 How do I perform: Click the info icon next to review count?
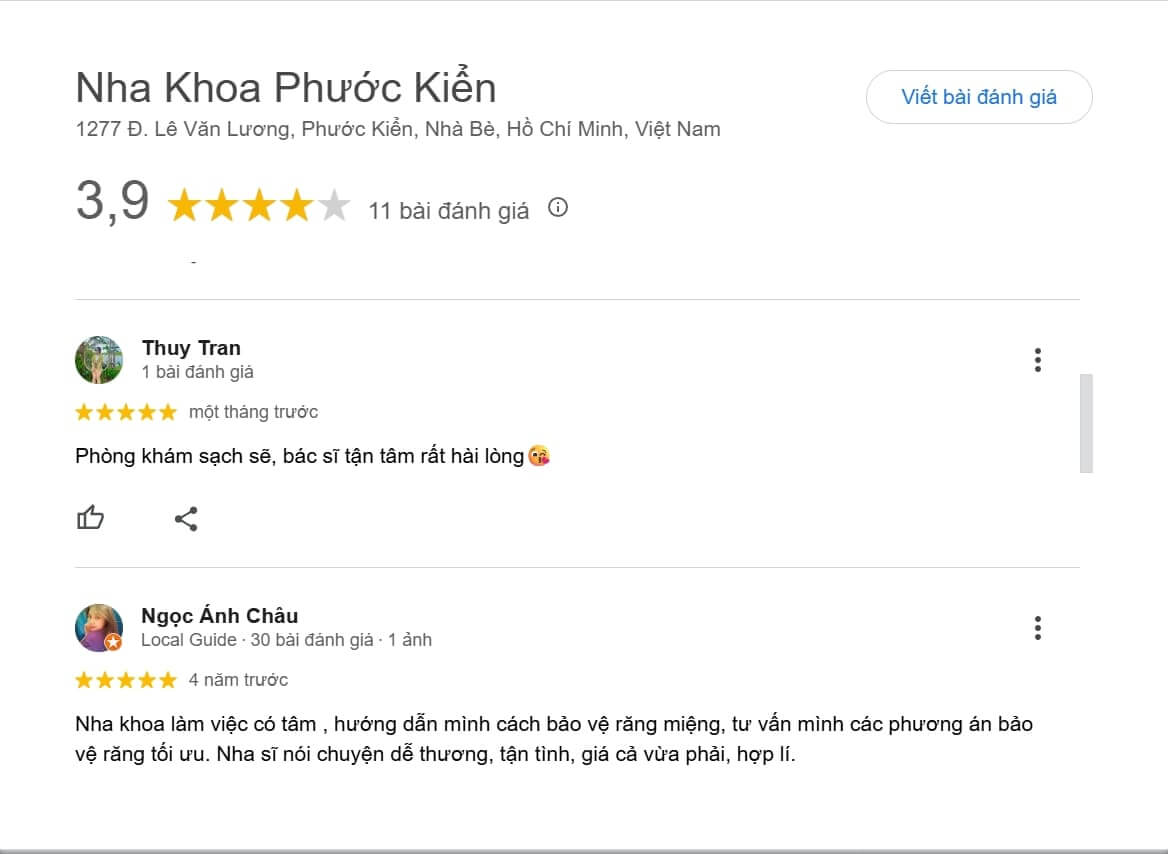point(558,209)
